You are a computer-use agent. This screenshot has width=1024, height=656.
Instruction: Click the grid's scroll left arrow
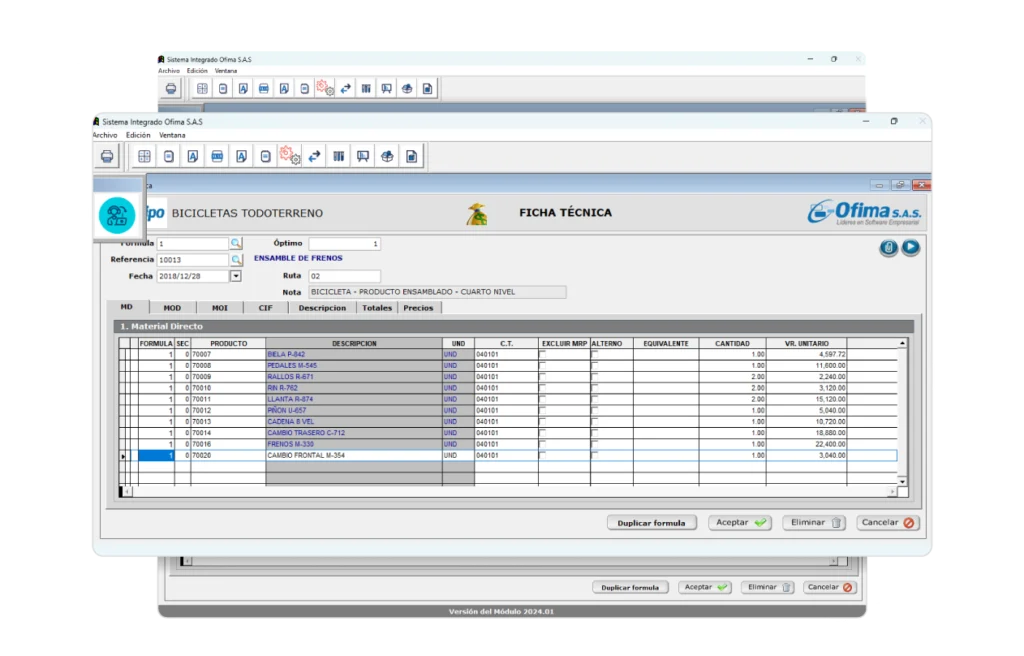point(127,491)
